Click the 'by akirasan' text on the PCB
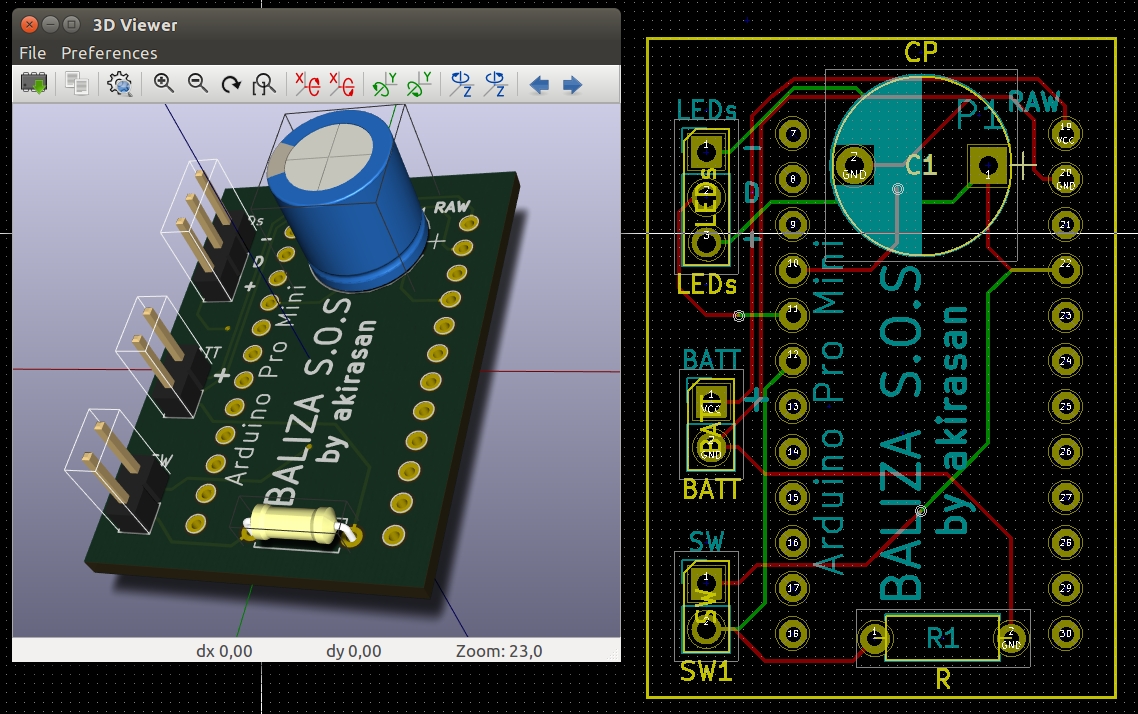 tap(954, 421)
